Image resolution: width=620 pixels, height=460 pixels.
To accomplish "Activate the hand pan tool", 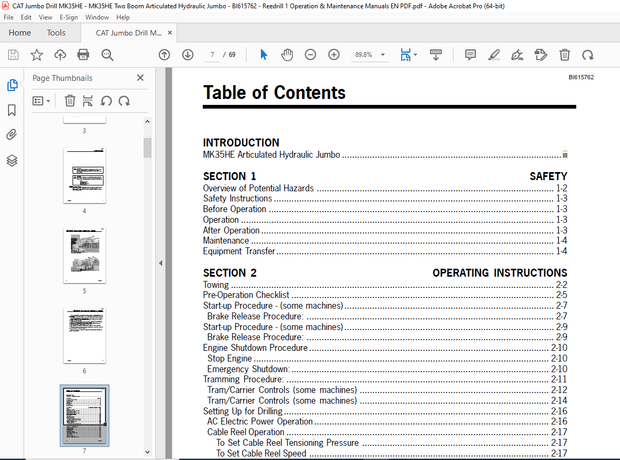I will tap(287, 55).
